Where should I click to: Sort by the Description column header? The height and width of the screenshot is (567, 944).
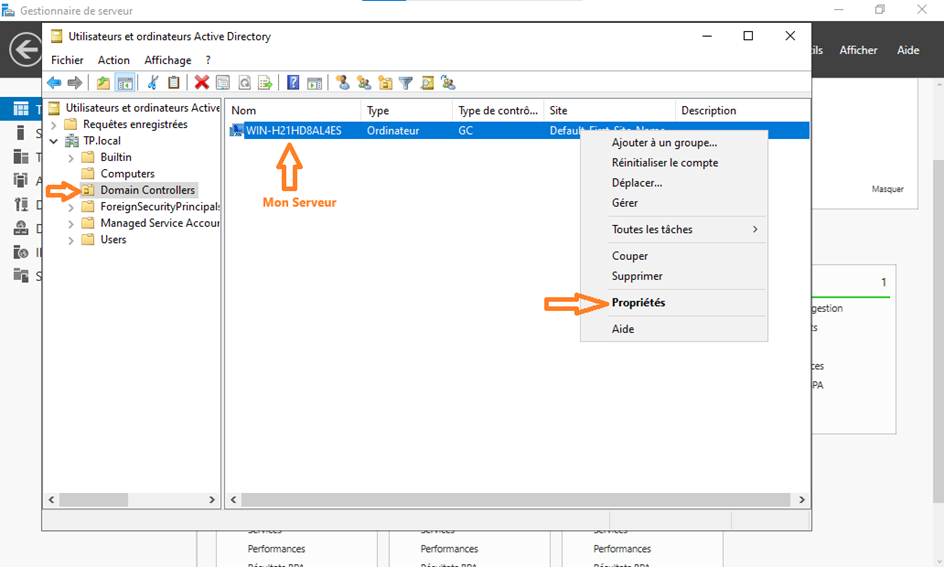(742, 111)
